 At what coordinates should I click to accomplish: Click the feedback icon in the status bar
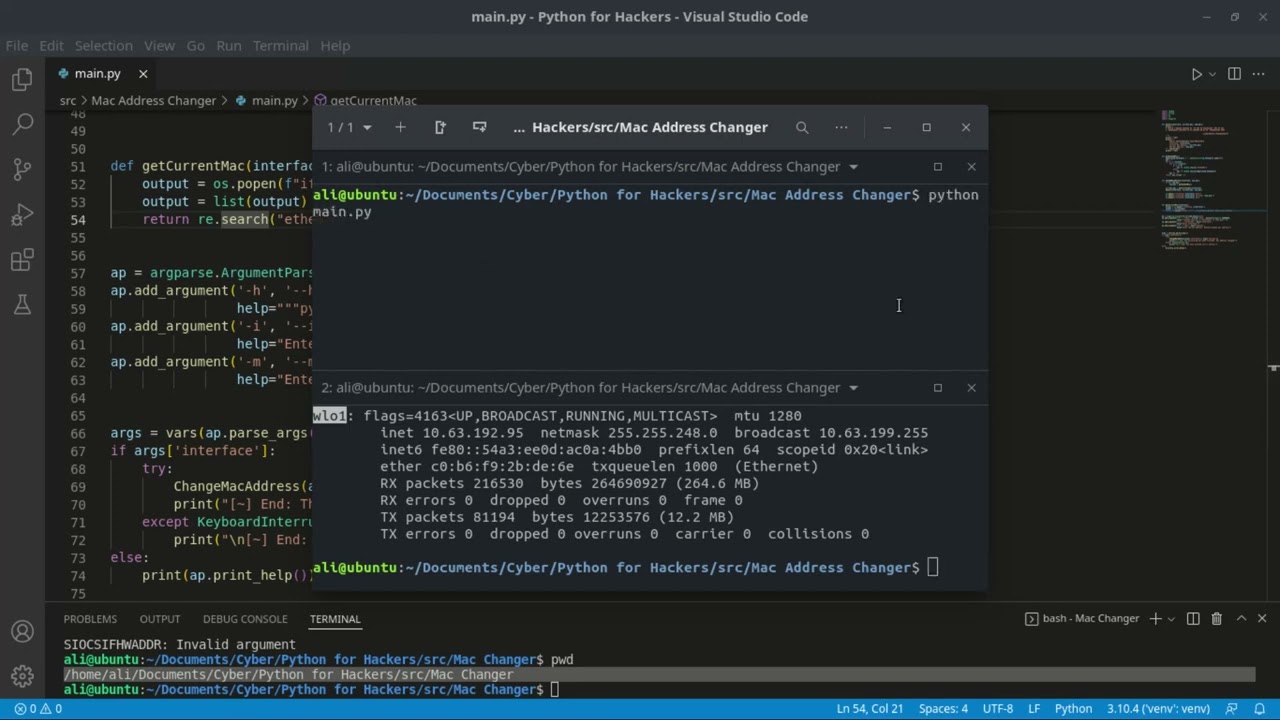[1233, 709]
